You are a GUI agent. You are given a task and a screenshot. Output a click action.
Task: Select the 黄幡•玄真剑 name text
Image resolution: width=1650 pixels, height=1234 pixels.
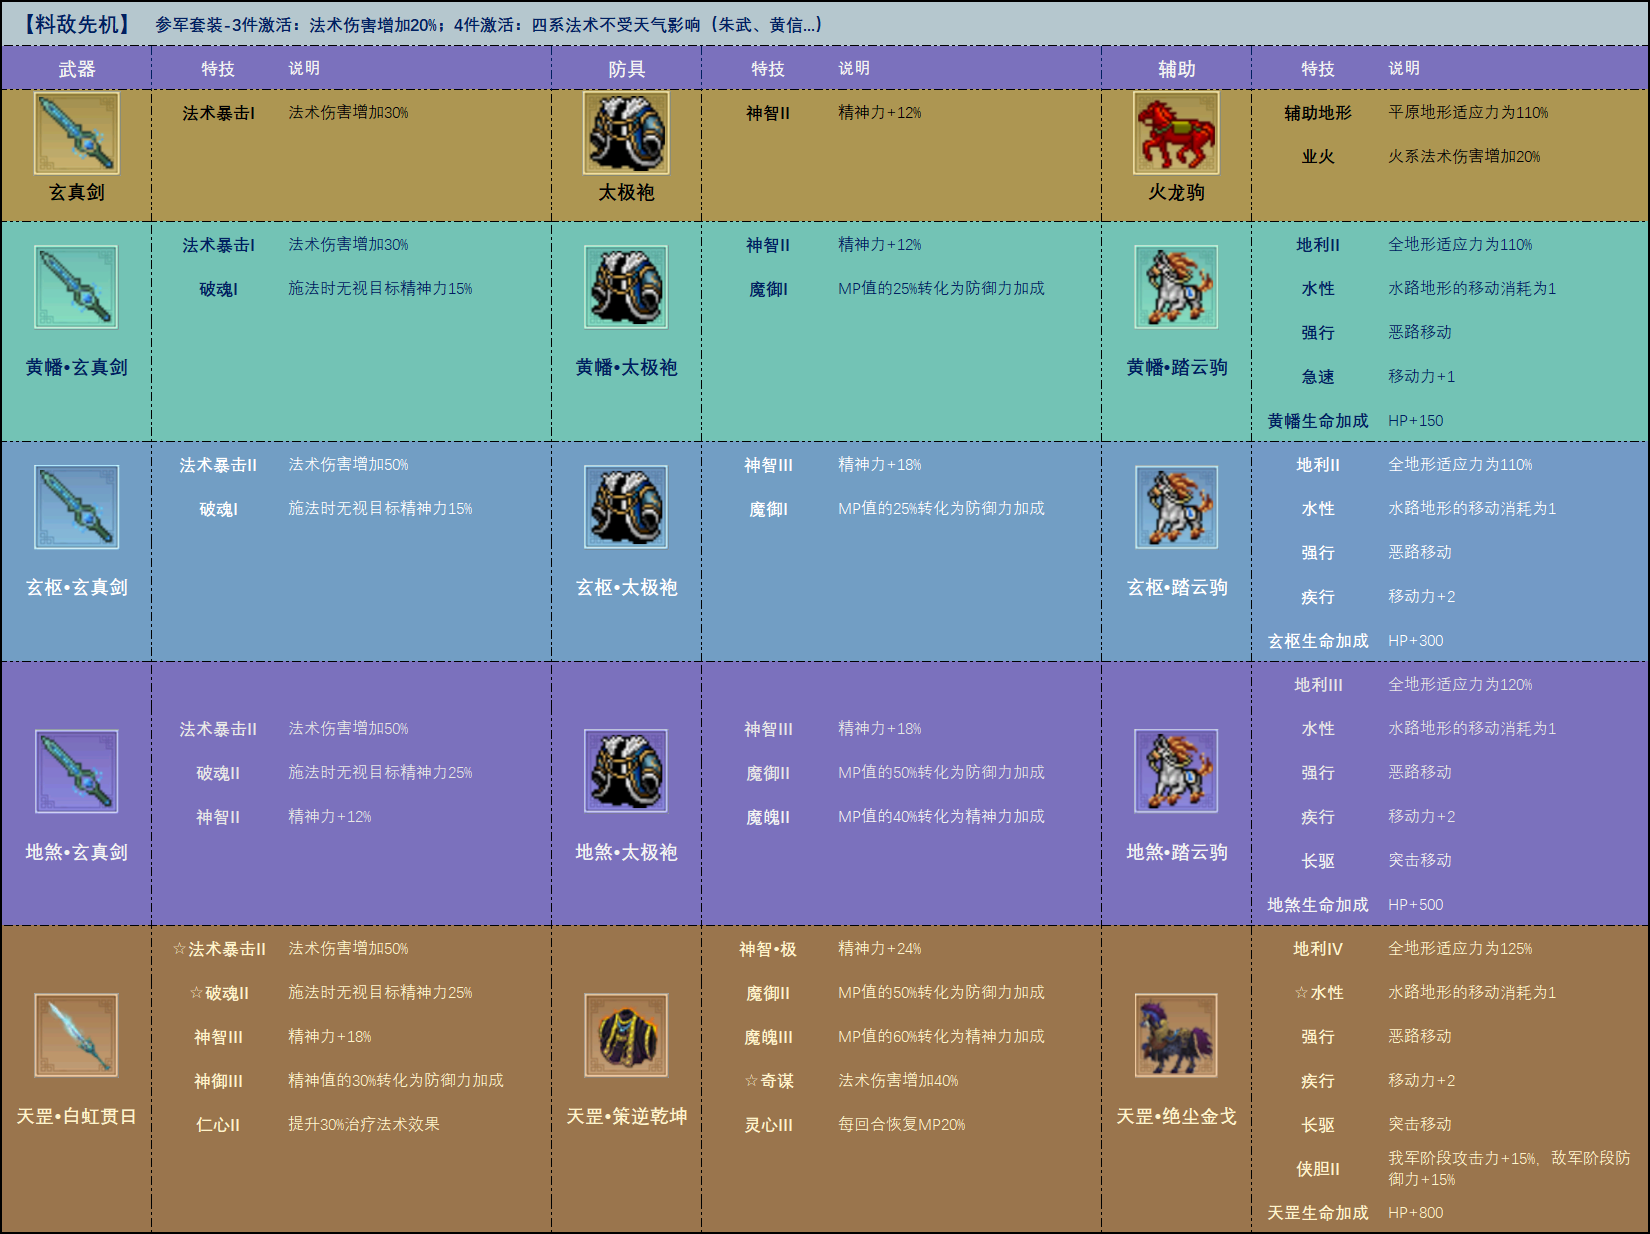coord(77,367)
